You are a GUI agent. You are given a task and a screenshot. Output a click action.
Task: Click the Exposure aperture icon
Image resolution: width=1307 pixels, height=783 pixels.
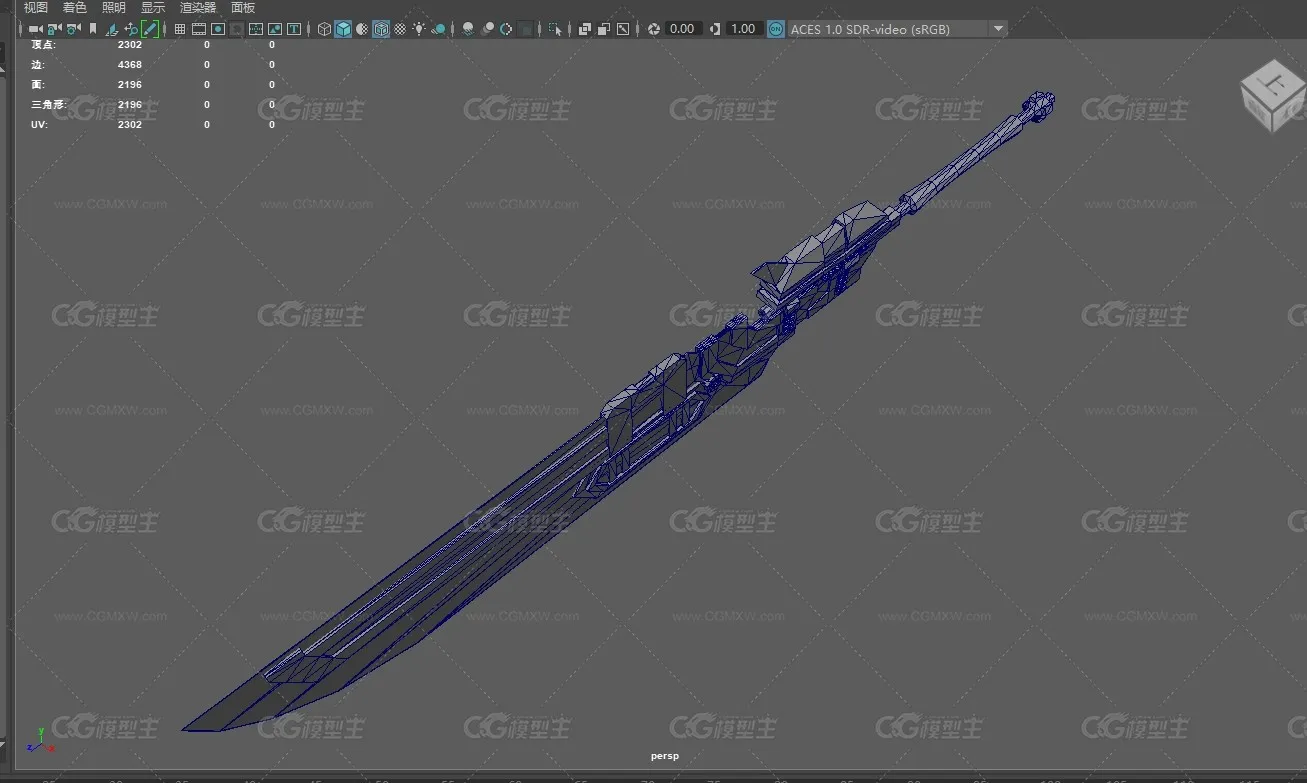pyautogui.click(x=653, y=29)
